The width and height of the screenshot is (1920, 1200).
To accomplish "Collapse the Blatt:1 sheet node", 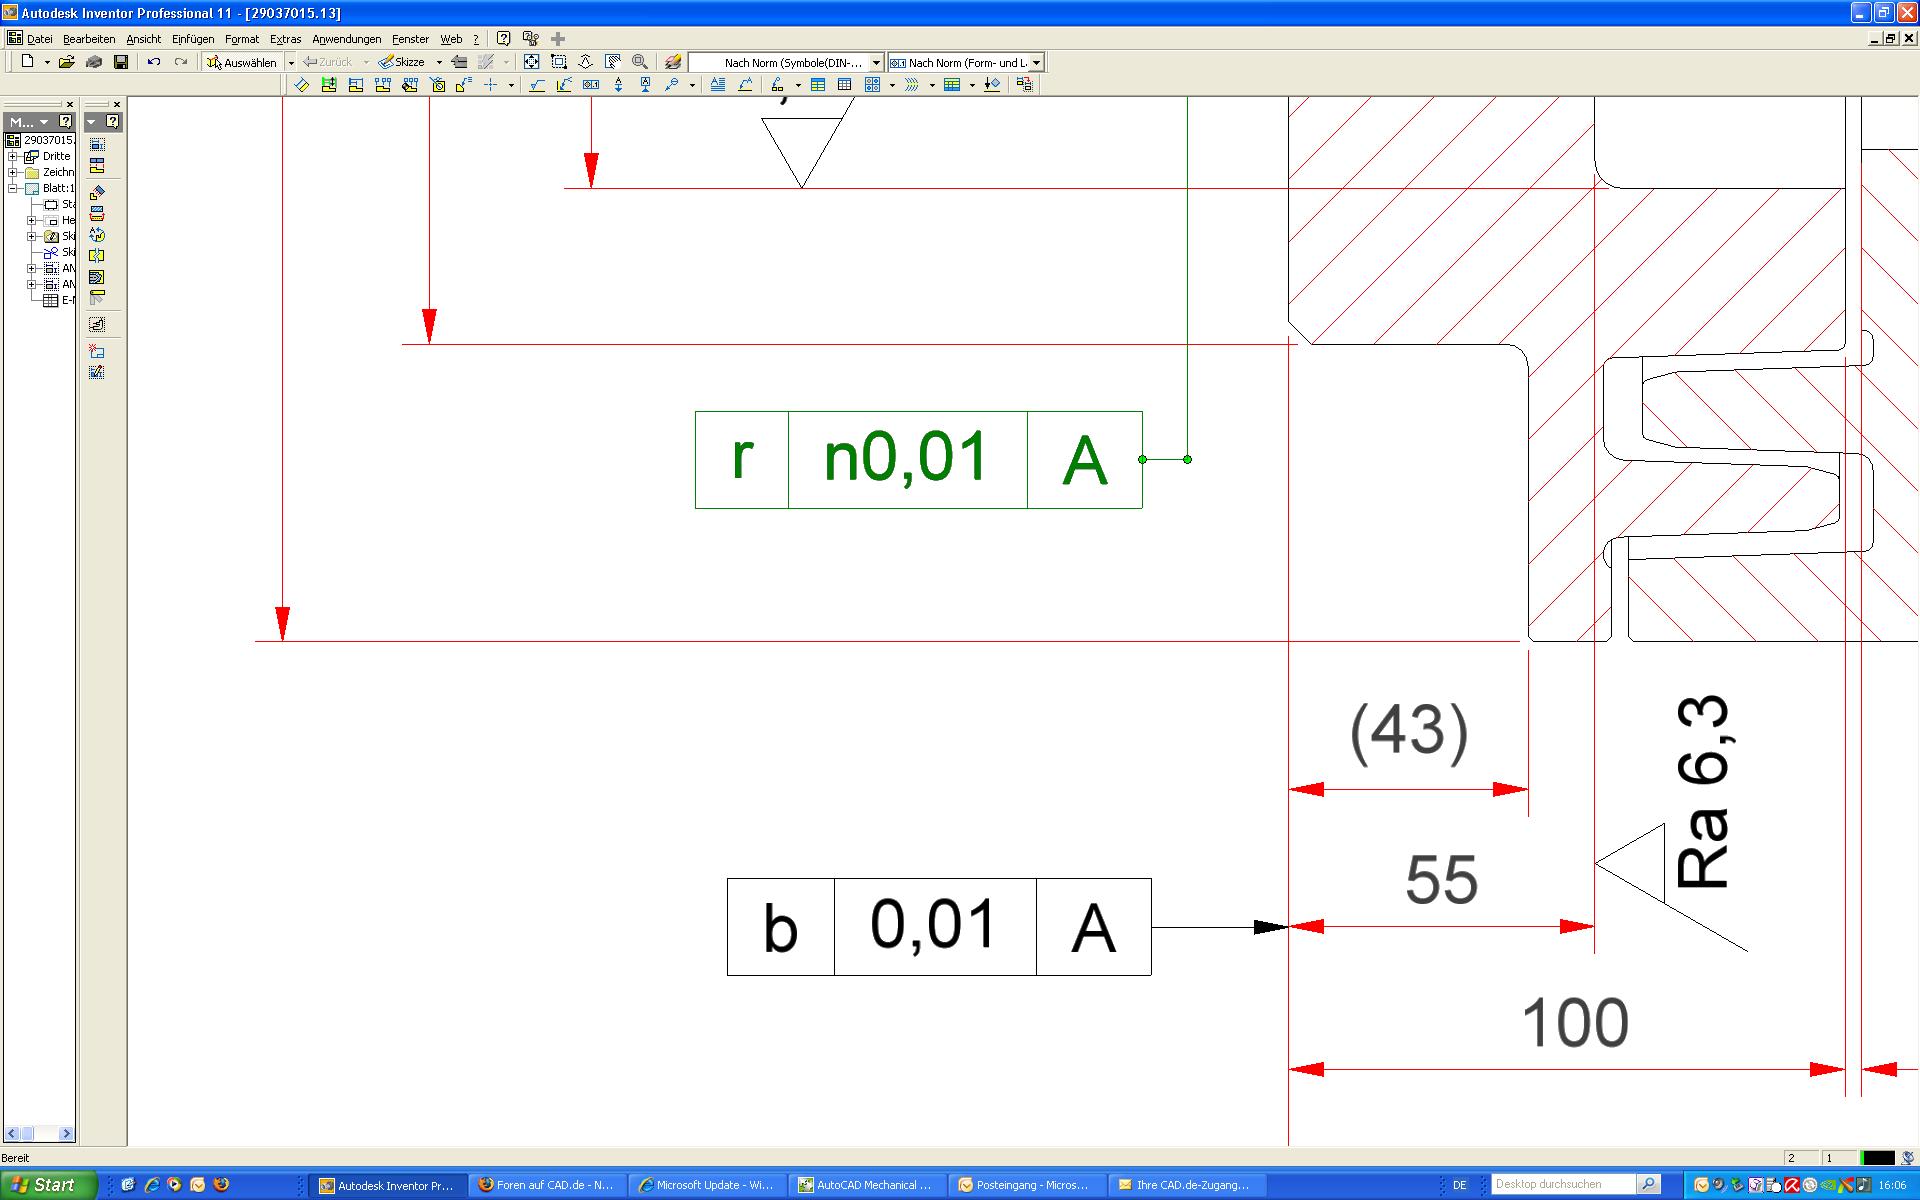I will (13, 188).
